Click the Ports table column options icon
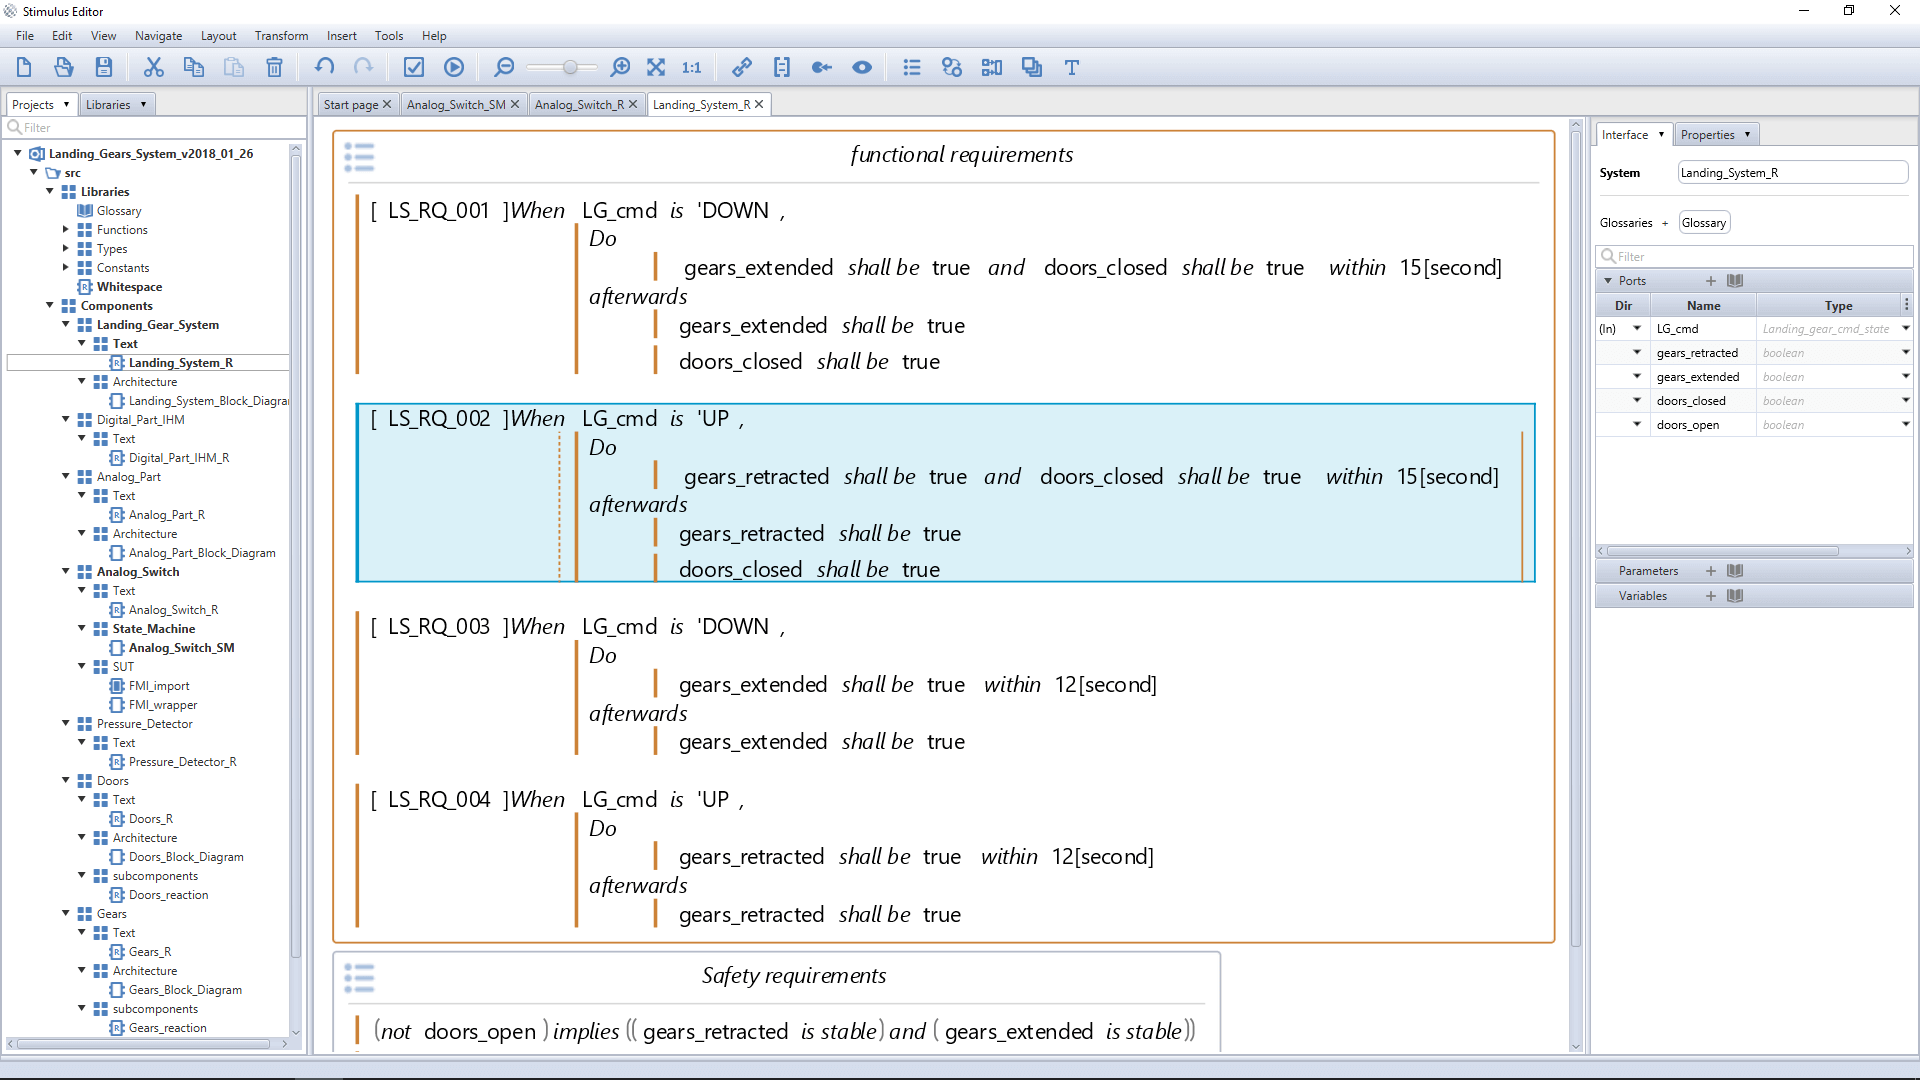 tap(1906, 305)
